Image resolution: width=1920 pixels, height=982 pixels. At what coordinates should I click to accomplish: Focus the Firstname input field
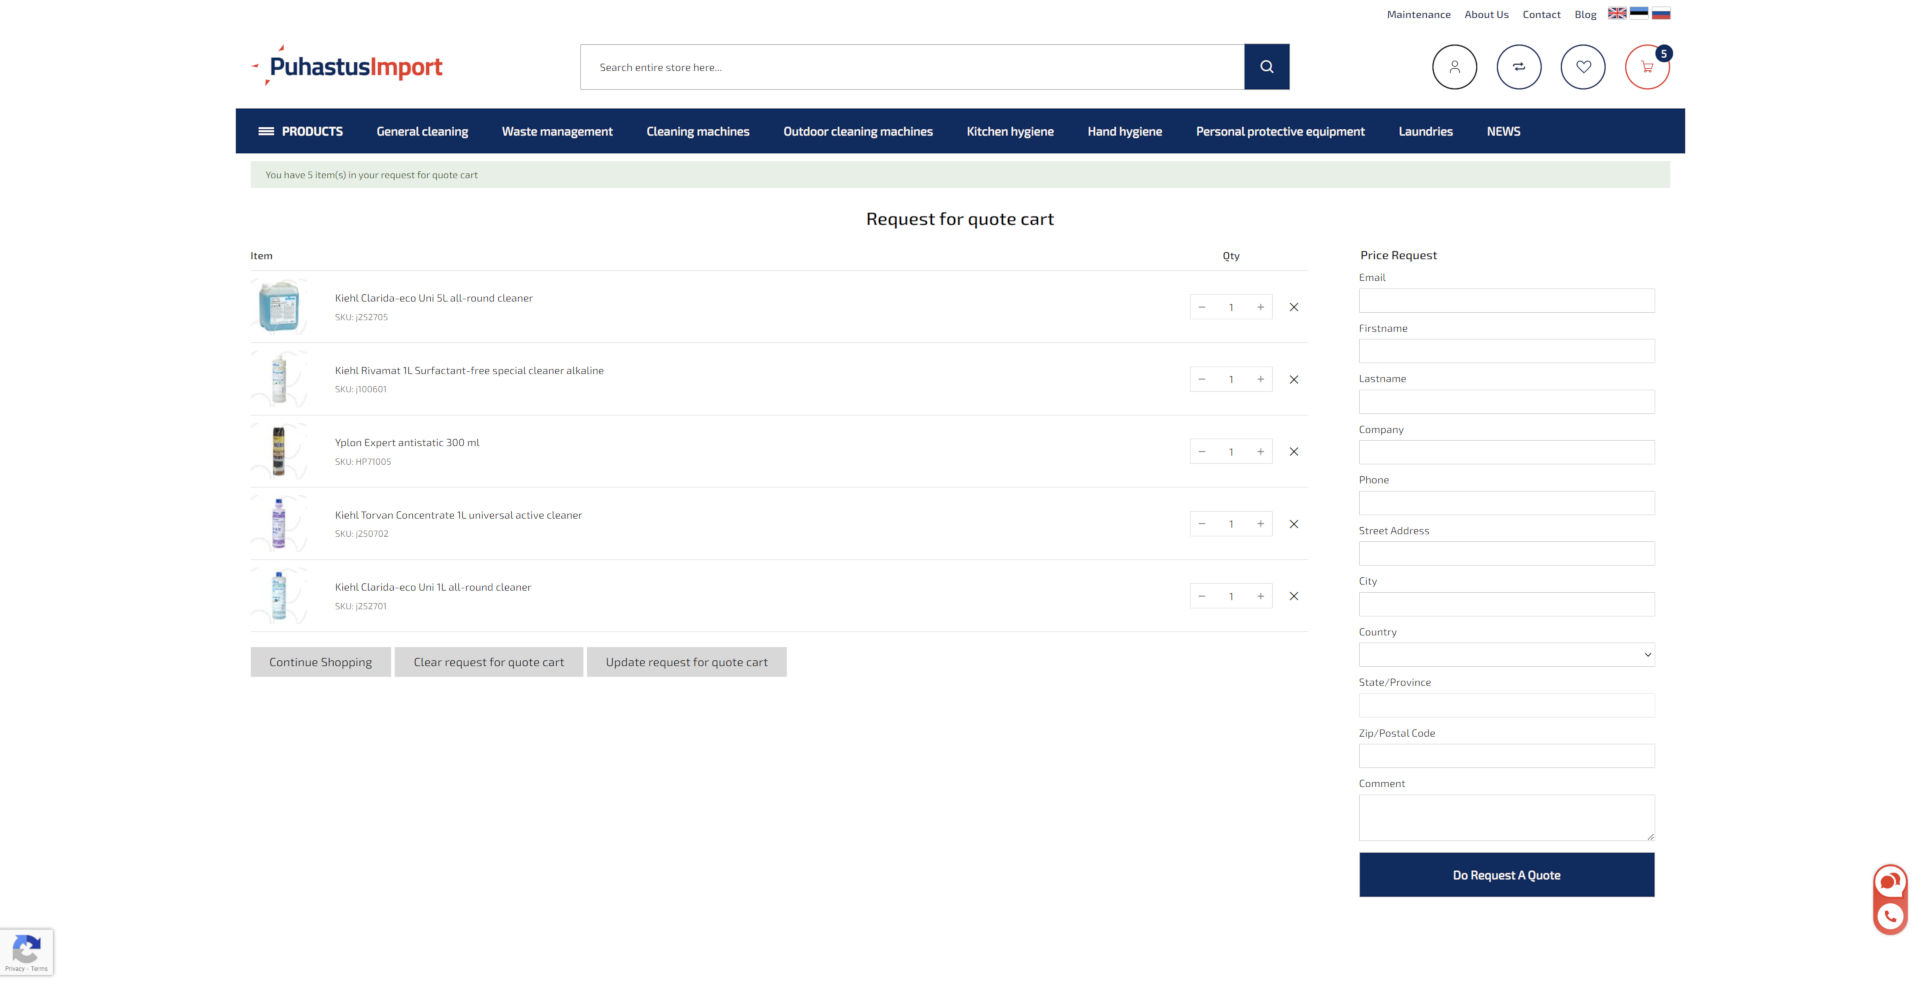(1506, 351)
